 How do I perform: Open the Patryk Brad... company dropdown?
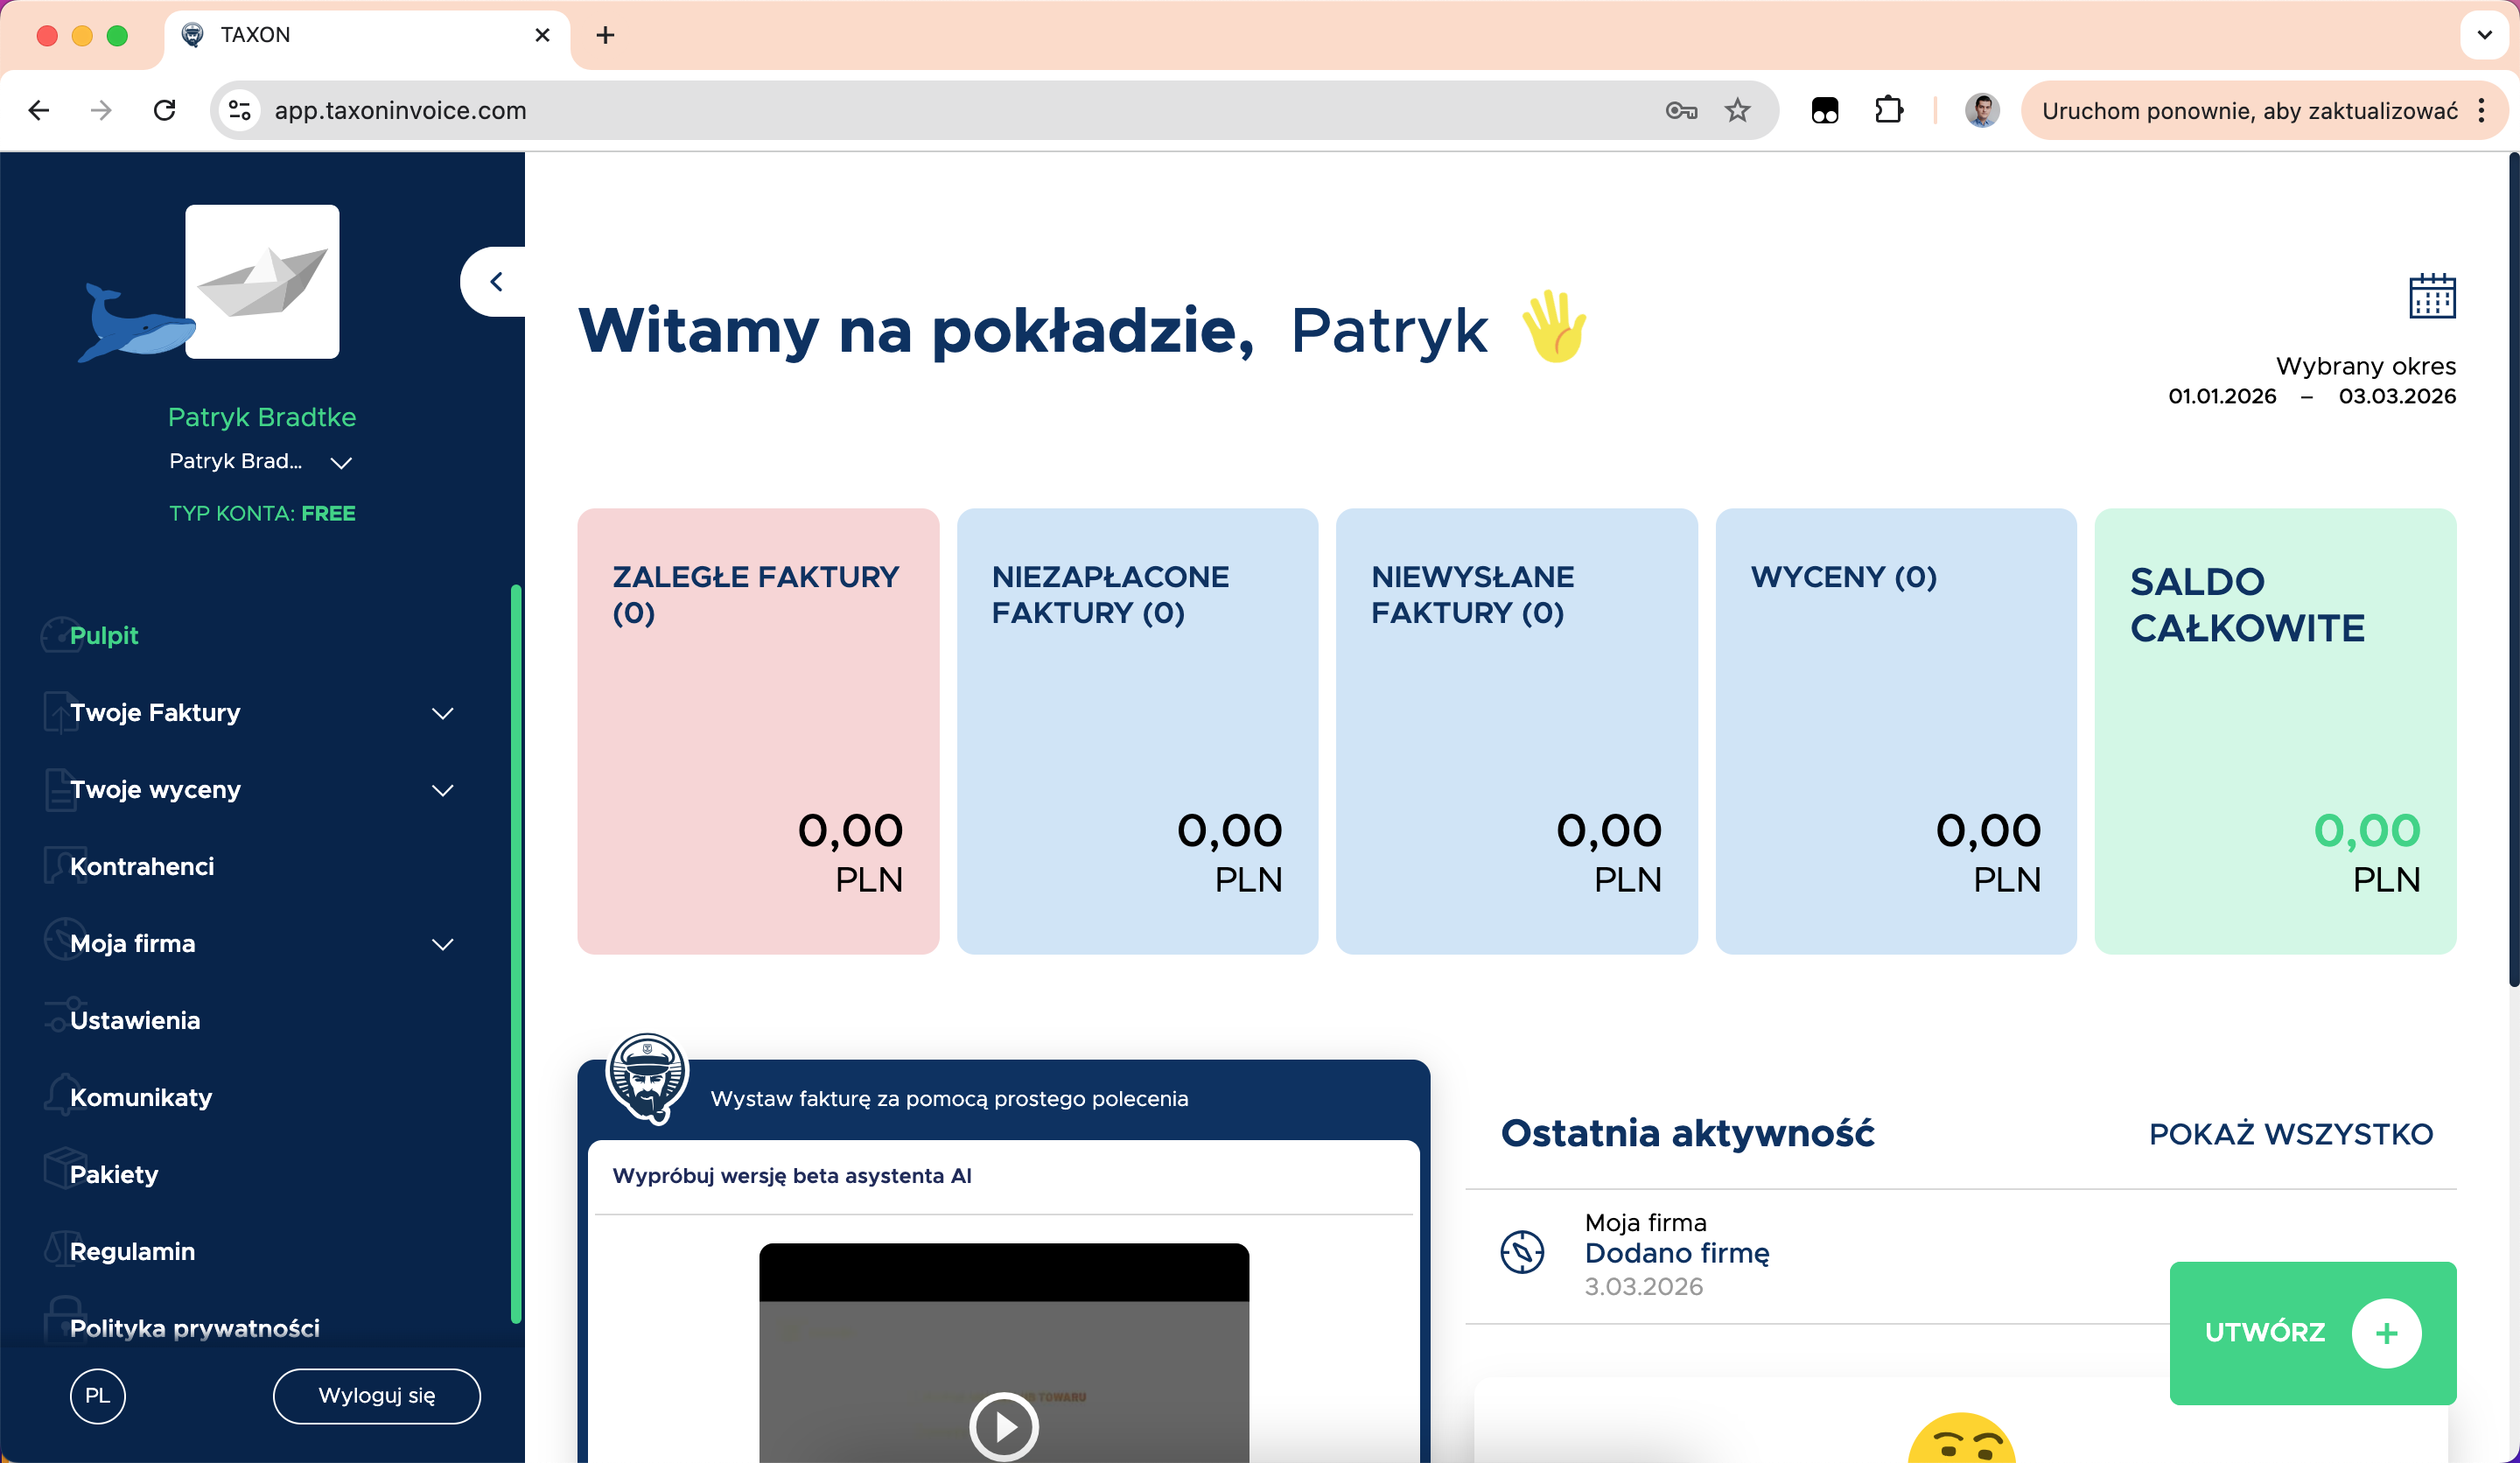[261, 461]
